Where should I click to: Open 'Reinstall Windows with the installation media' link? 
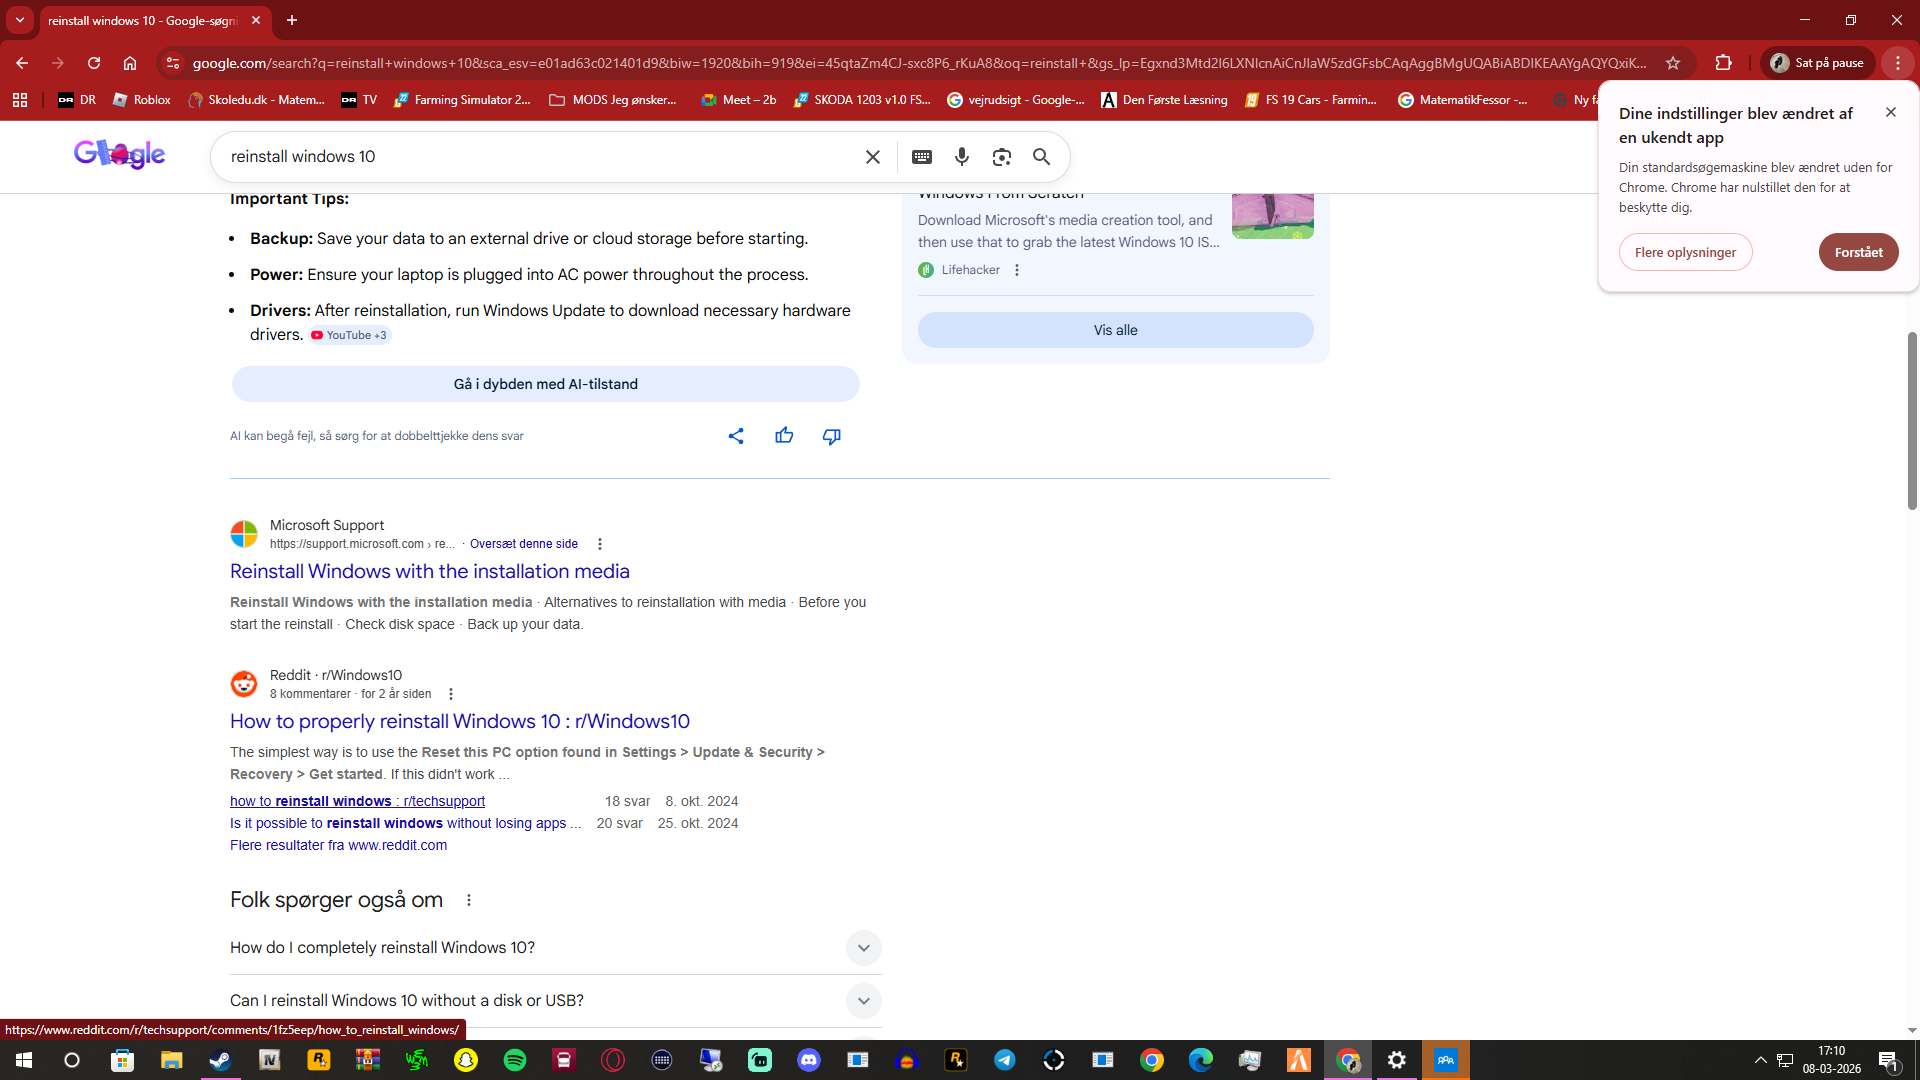(430, 571)
